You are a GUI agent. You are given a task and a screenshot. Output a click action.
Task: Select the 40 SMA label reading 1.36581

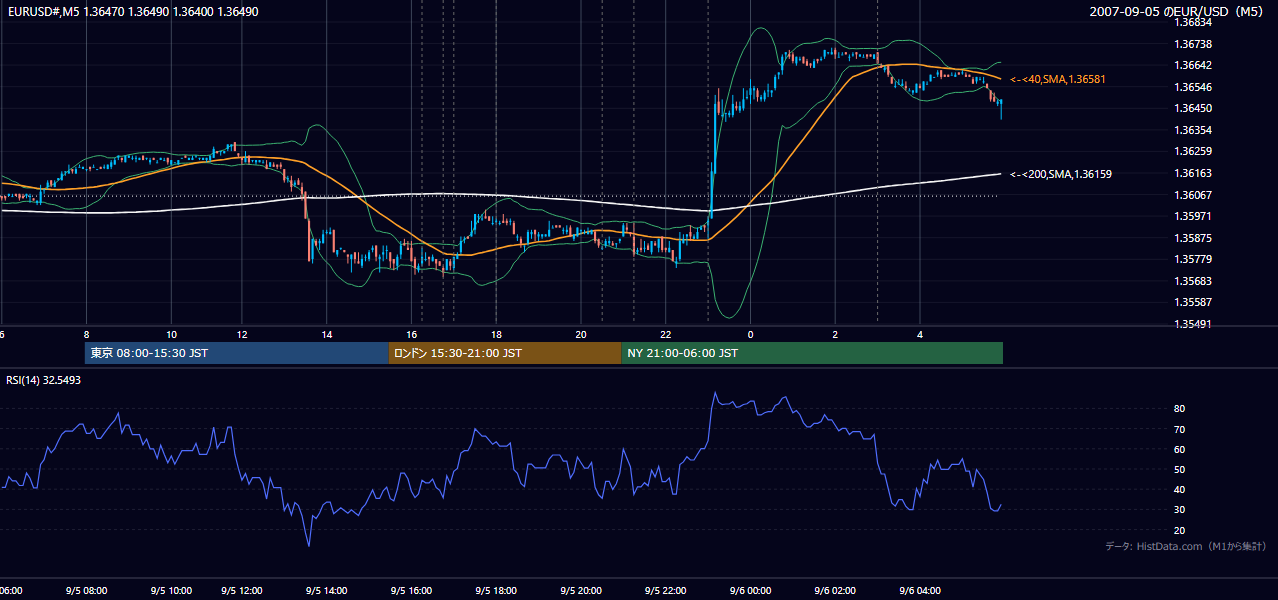tap(1058, 79)
